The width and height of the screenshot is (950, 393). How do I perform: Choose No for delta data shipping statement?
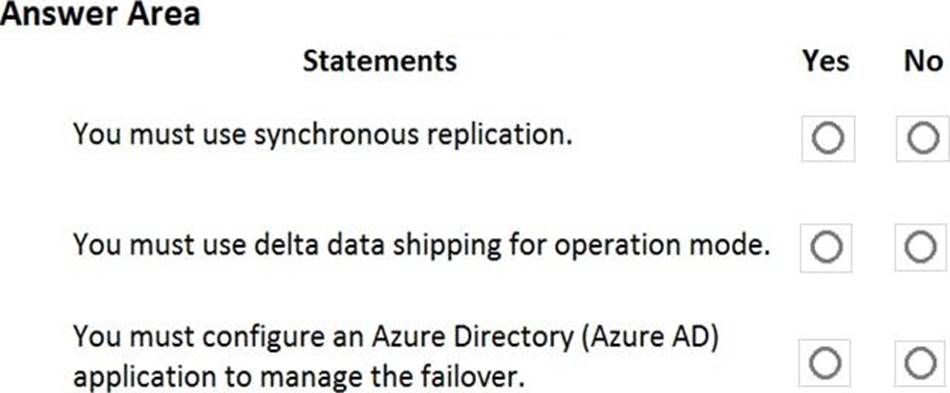921,247
